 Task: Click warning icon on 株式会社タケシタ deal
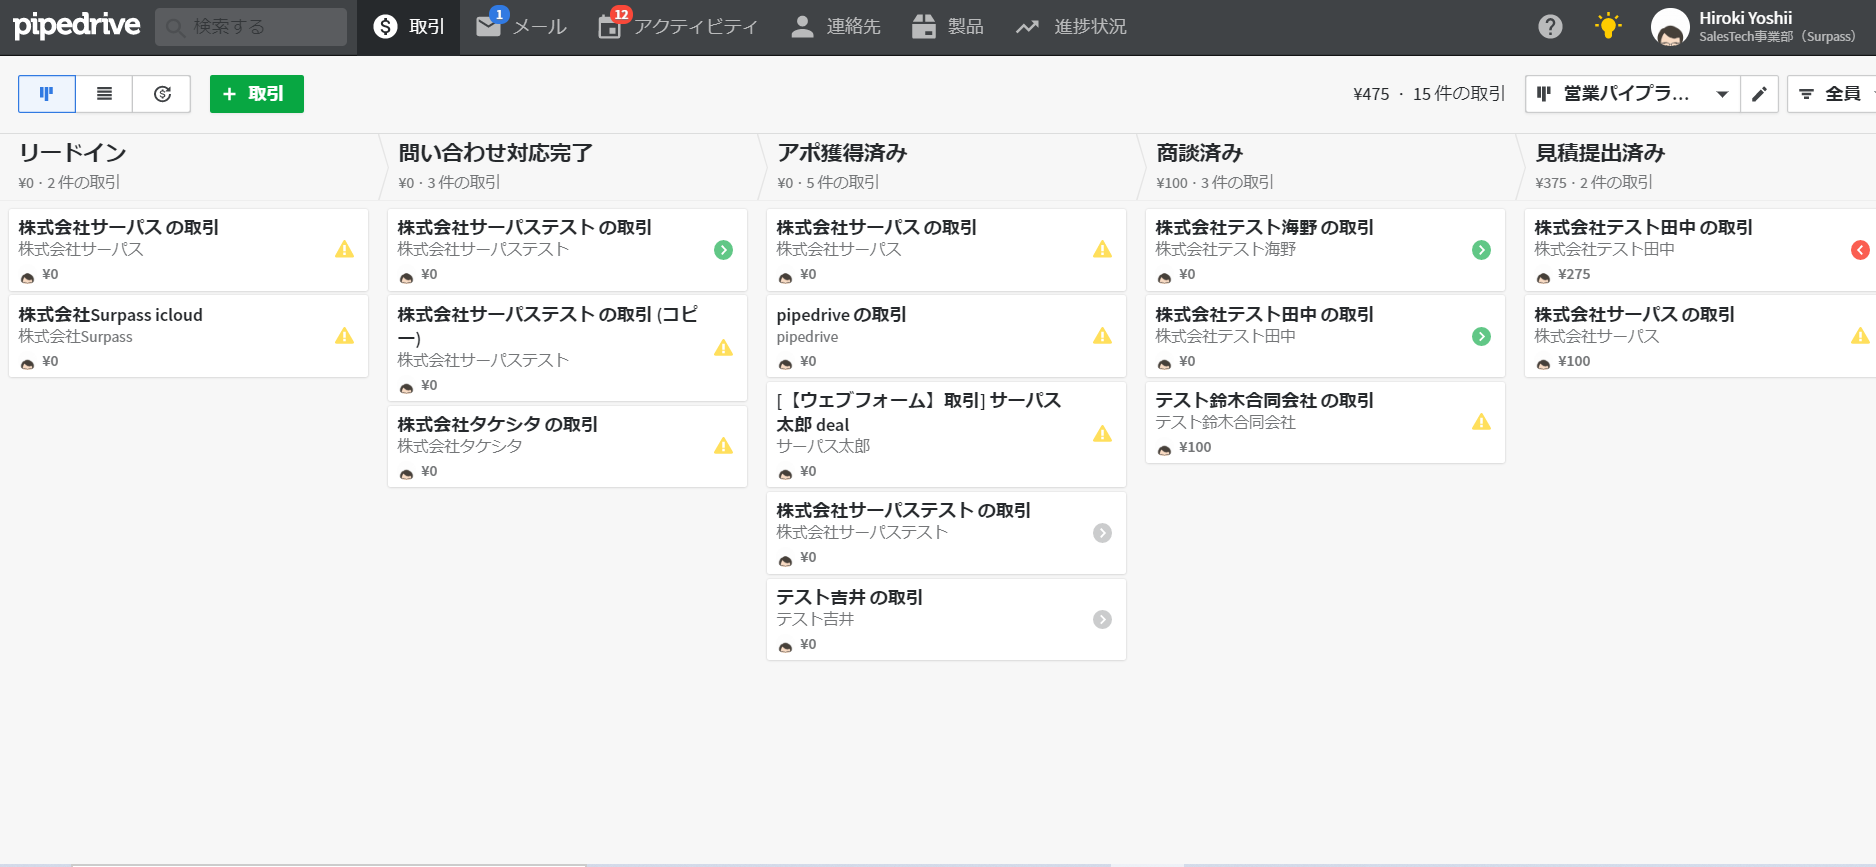[723, 446]
